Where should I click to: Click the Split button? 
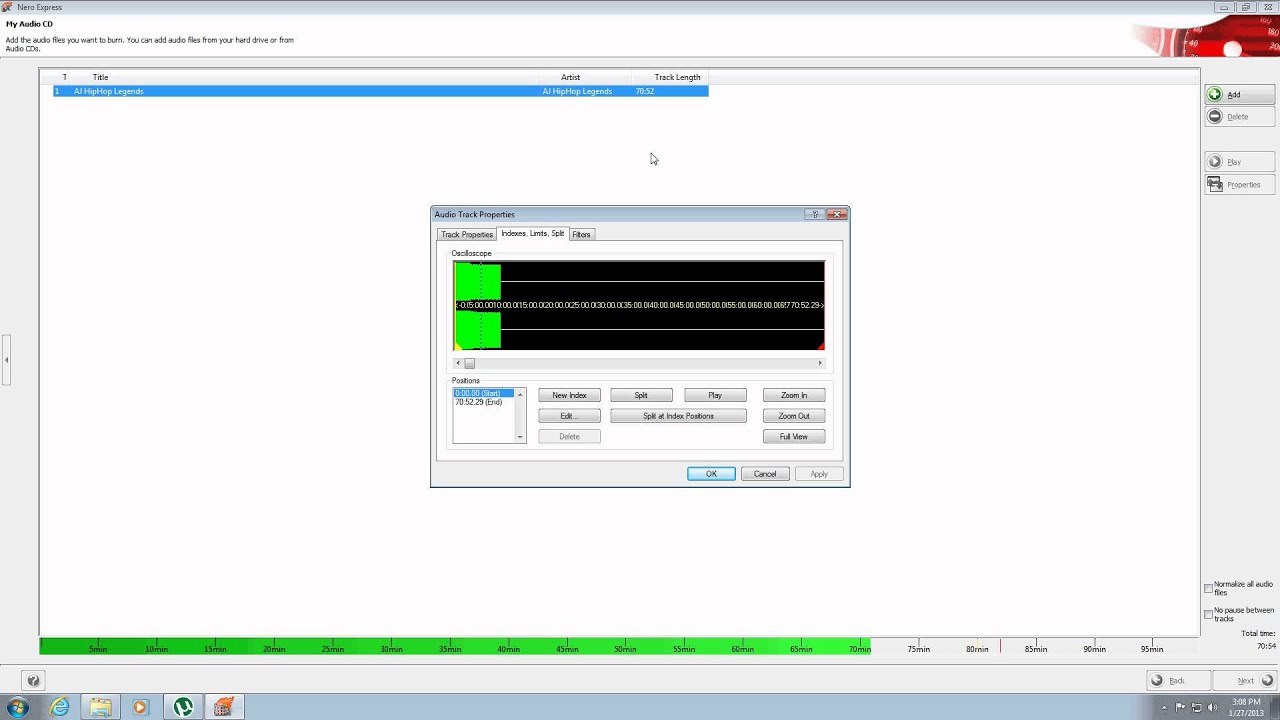[641, 395]
